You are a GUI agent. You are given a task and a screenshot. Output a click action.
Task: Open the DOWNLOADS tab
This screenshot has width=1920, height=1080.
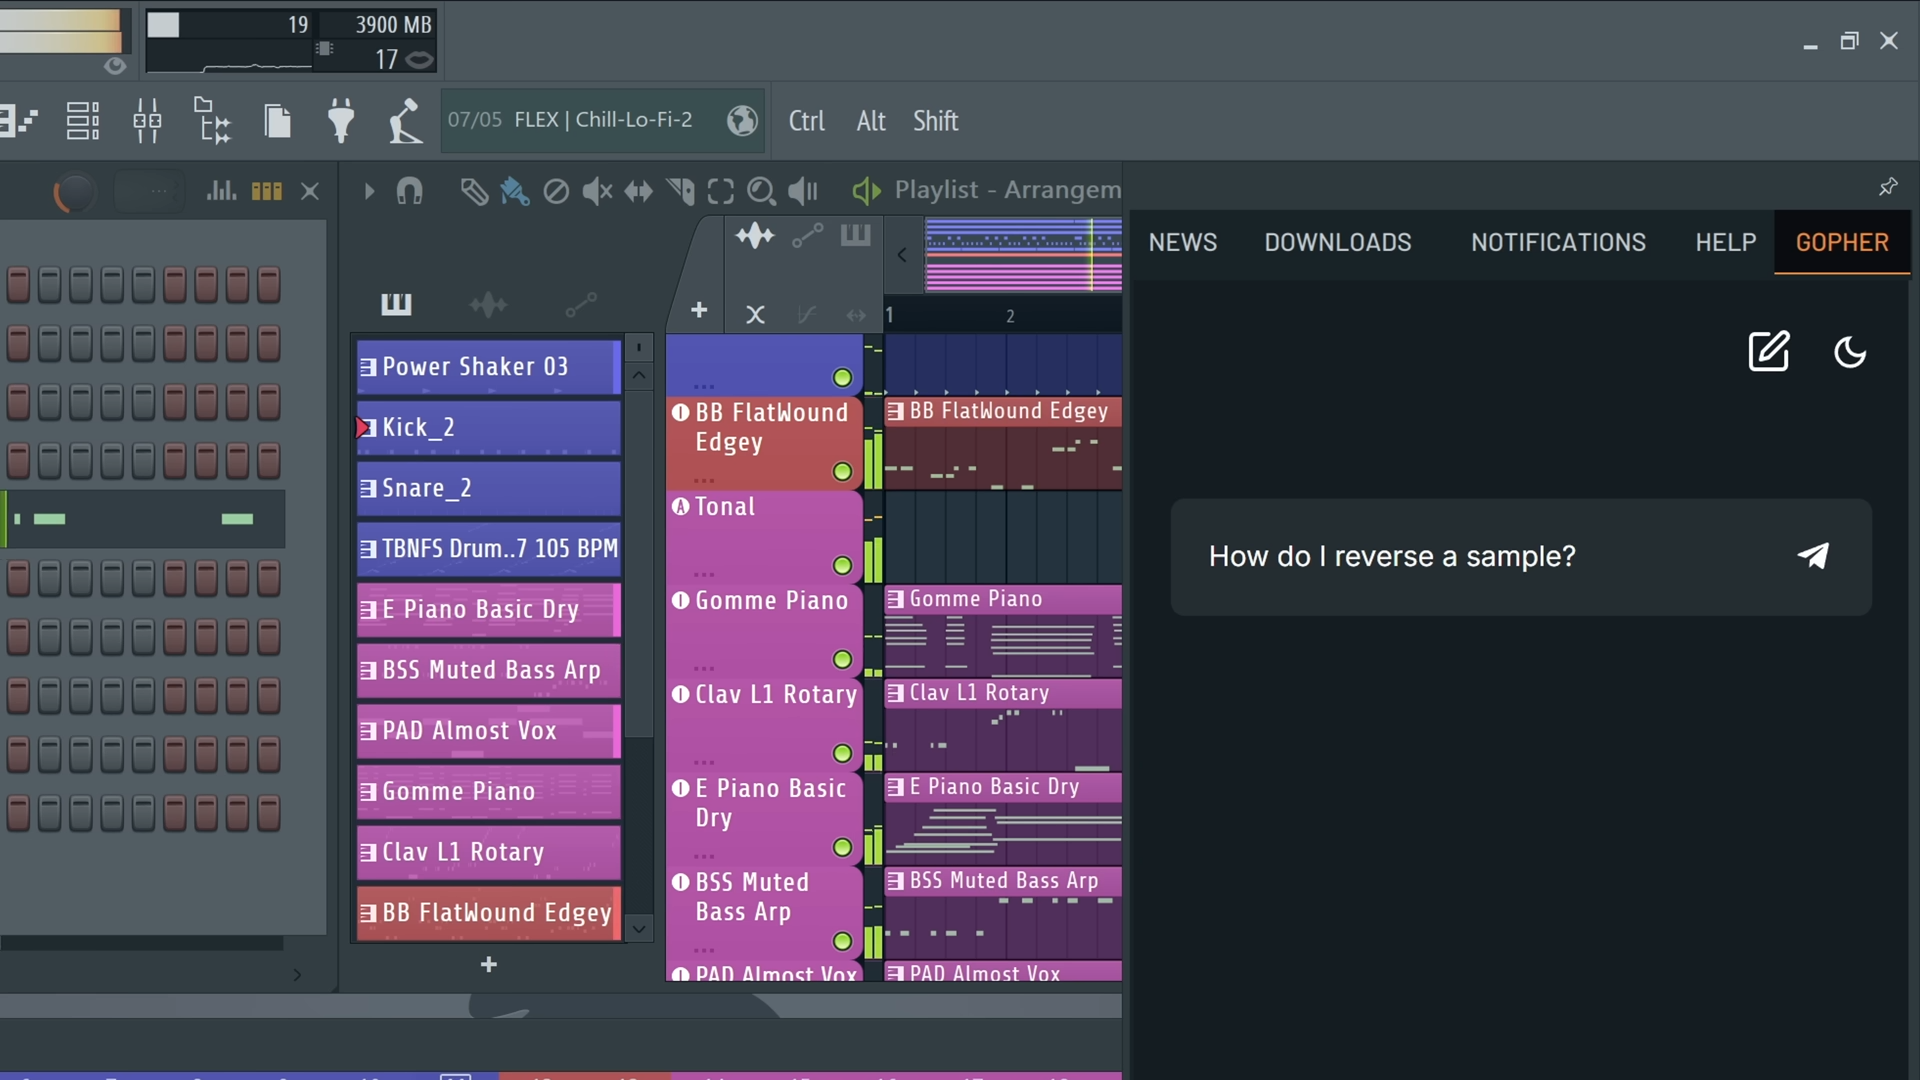pos(1337,243)
